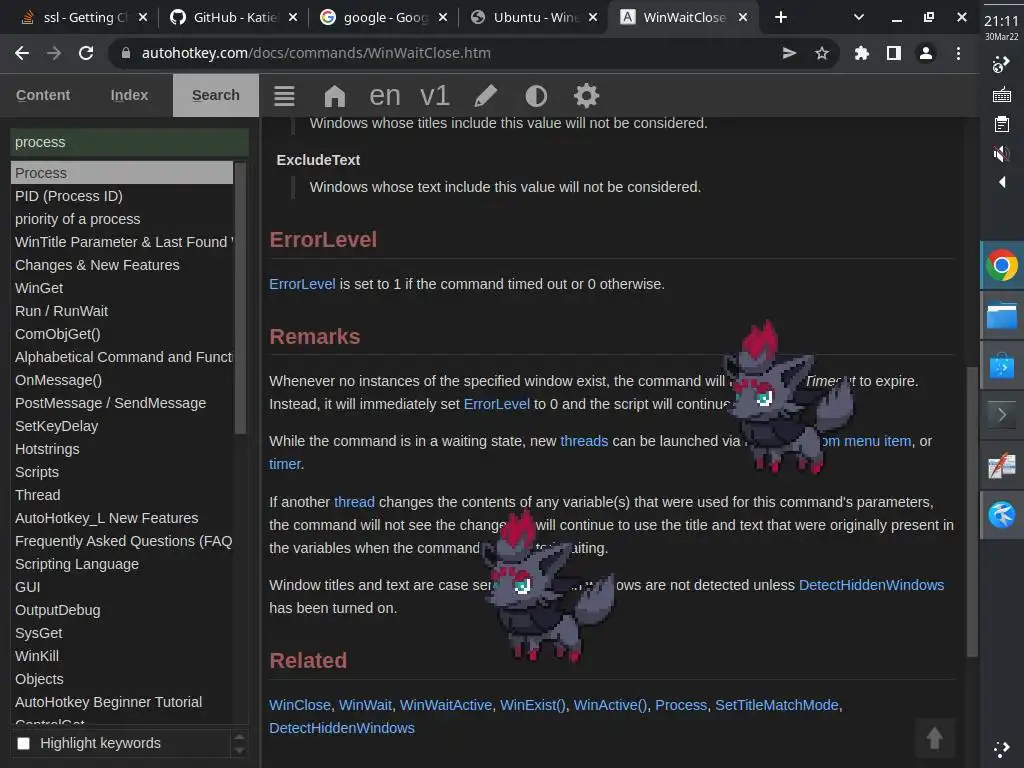The width and height of the screenshot is (1024, 768).
Task: Click the up arrow stepper beside Highlight keywords
Action: pos(240,737)
